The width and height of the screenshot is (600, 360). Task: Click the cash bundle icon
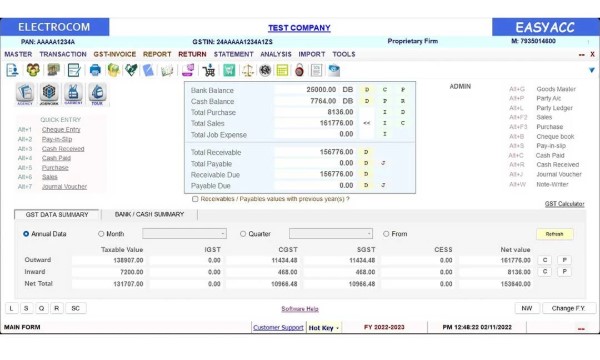click(x=114, y=70)
